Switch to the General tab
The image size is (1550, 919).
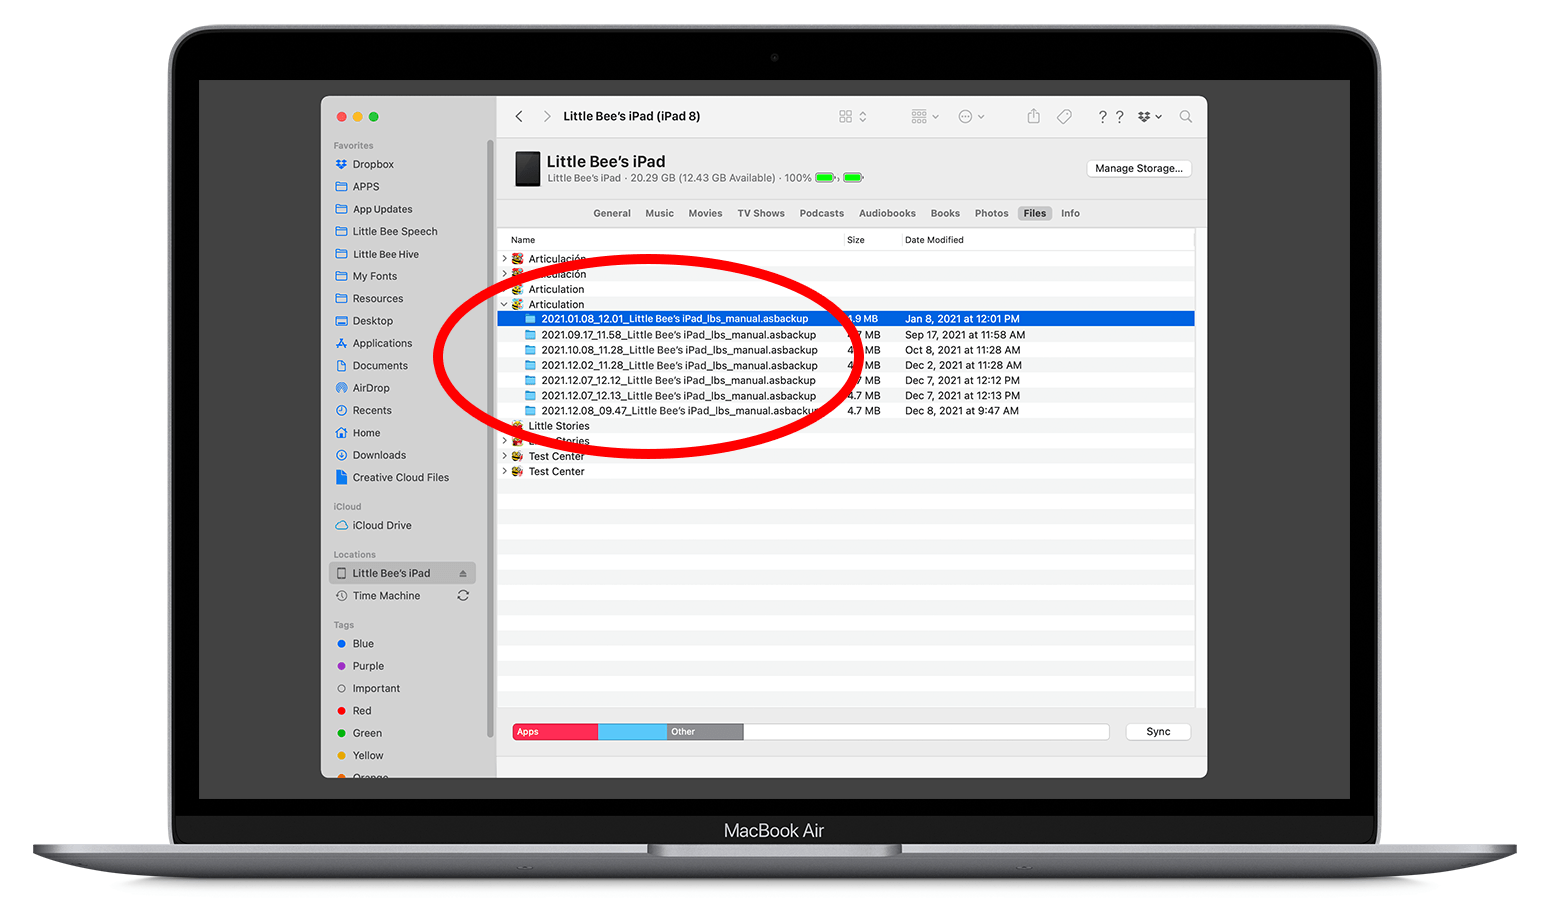pos(612,214)
